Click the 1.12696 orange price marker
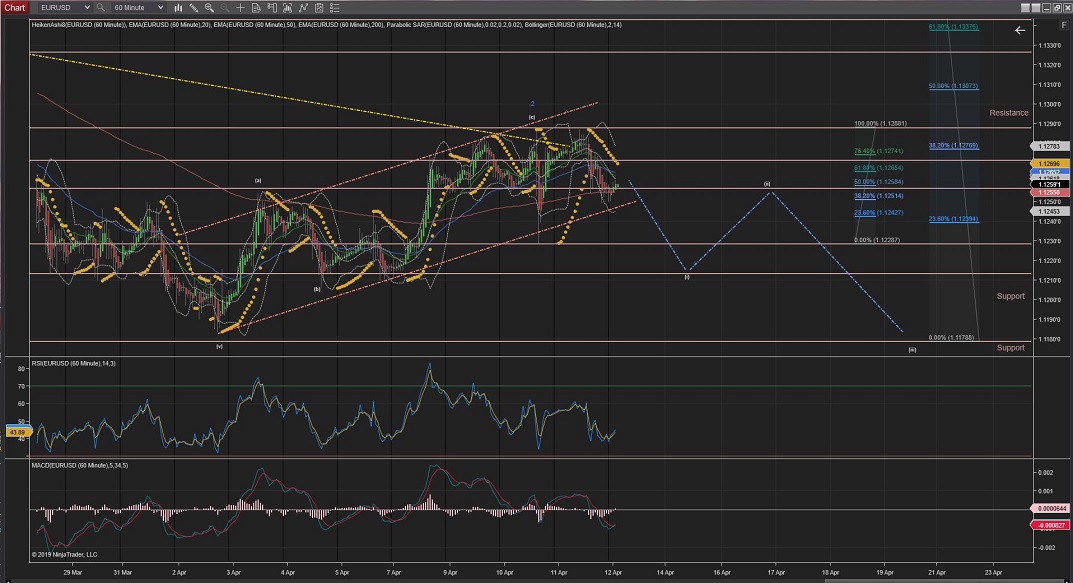The height and width of the screenshot is (583, 1073). 1049,162
